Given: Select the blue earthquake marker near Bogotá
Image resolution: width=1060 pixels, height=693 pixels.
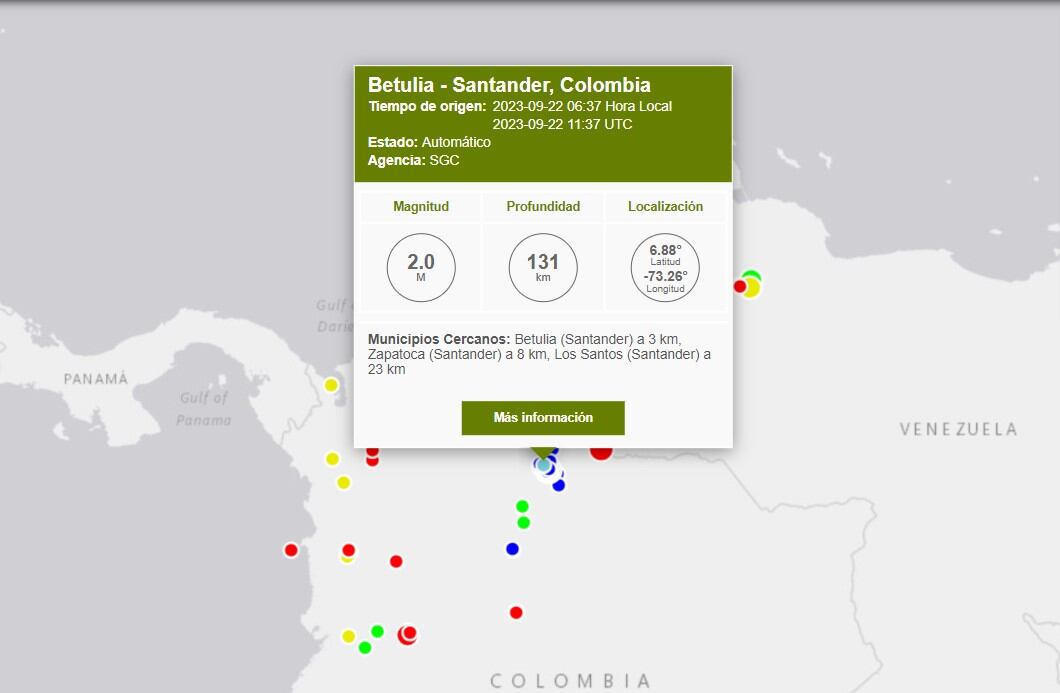Looking at the screenshot, I should coord(511,549).
